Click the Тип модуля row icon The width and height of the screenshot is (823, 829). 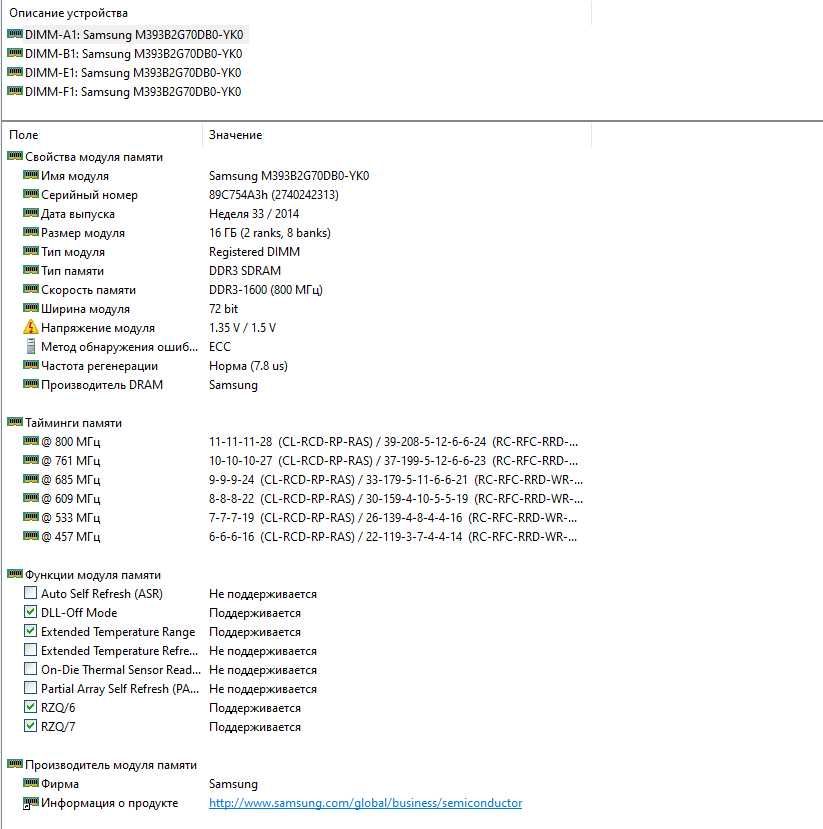tap(31, 252)
